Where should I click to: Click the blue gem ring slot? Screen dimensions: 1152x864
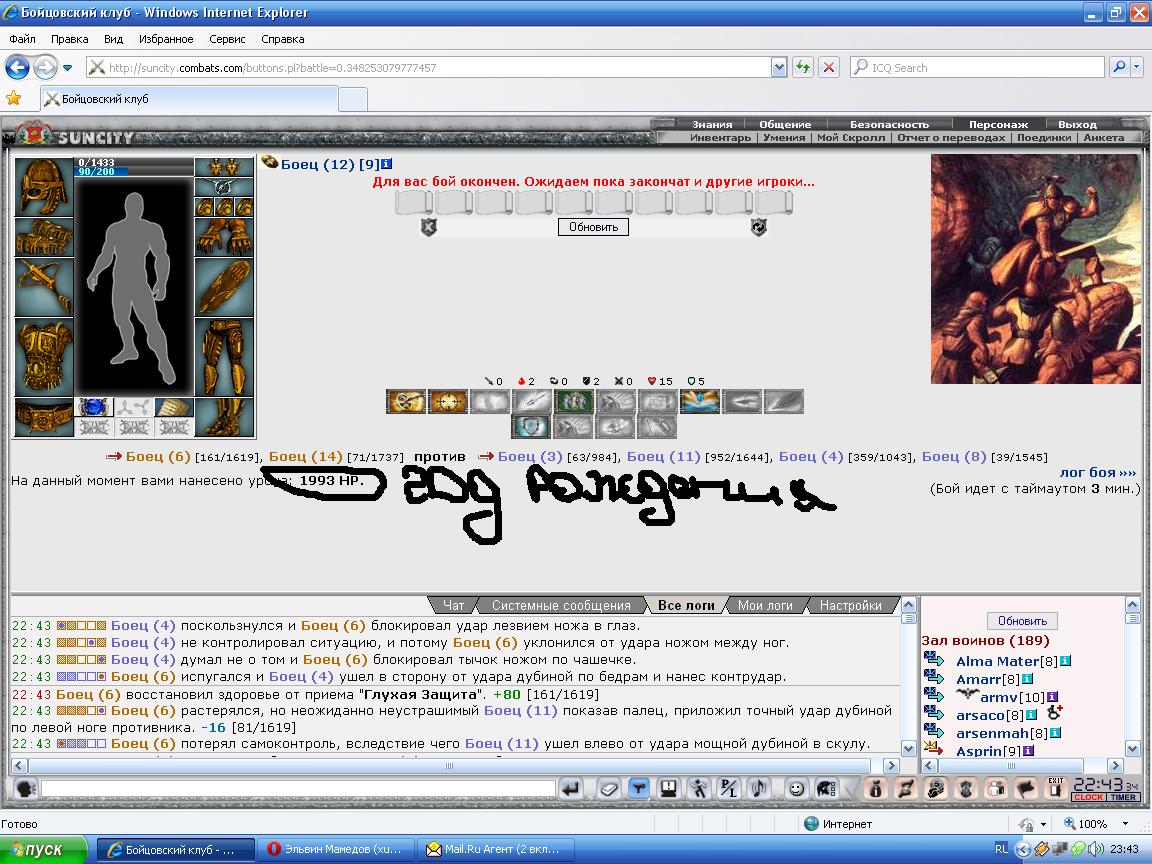coord(93,407)
